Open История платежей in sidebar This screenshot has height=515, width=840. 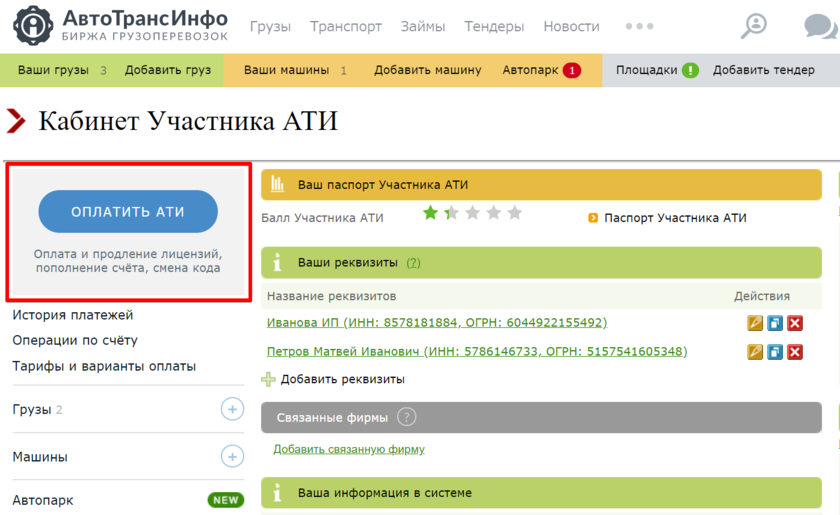point(73,315)
